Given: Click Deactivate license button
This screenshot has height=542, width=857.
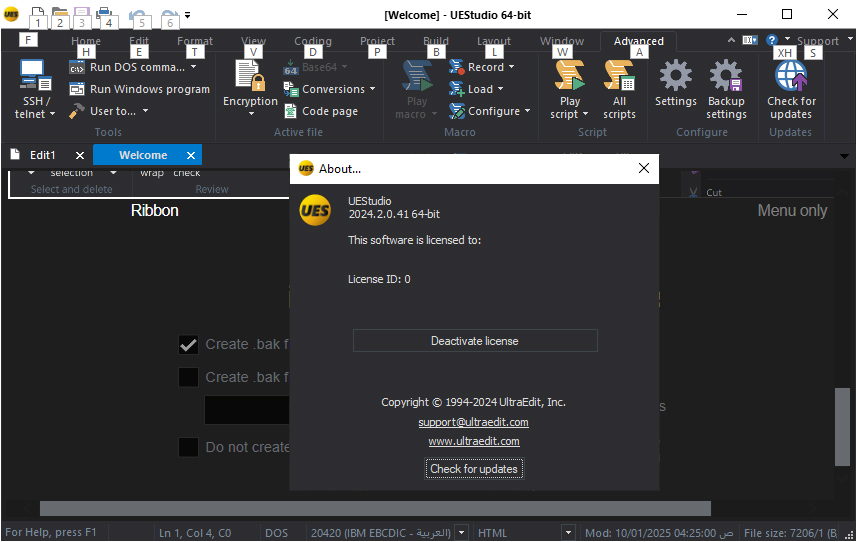Looking at the screenshot, I should coord(475,341).
